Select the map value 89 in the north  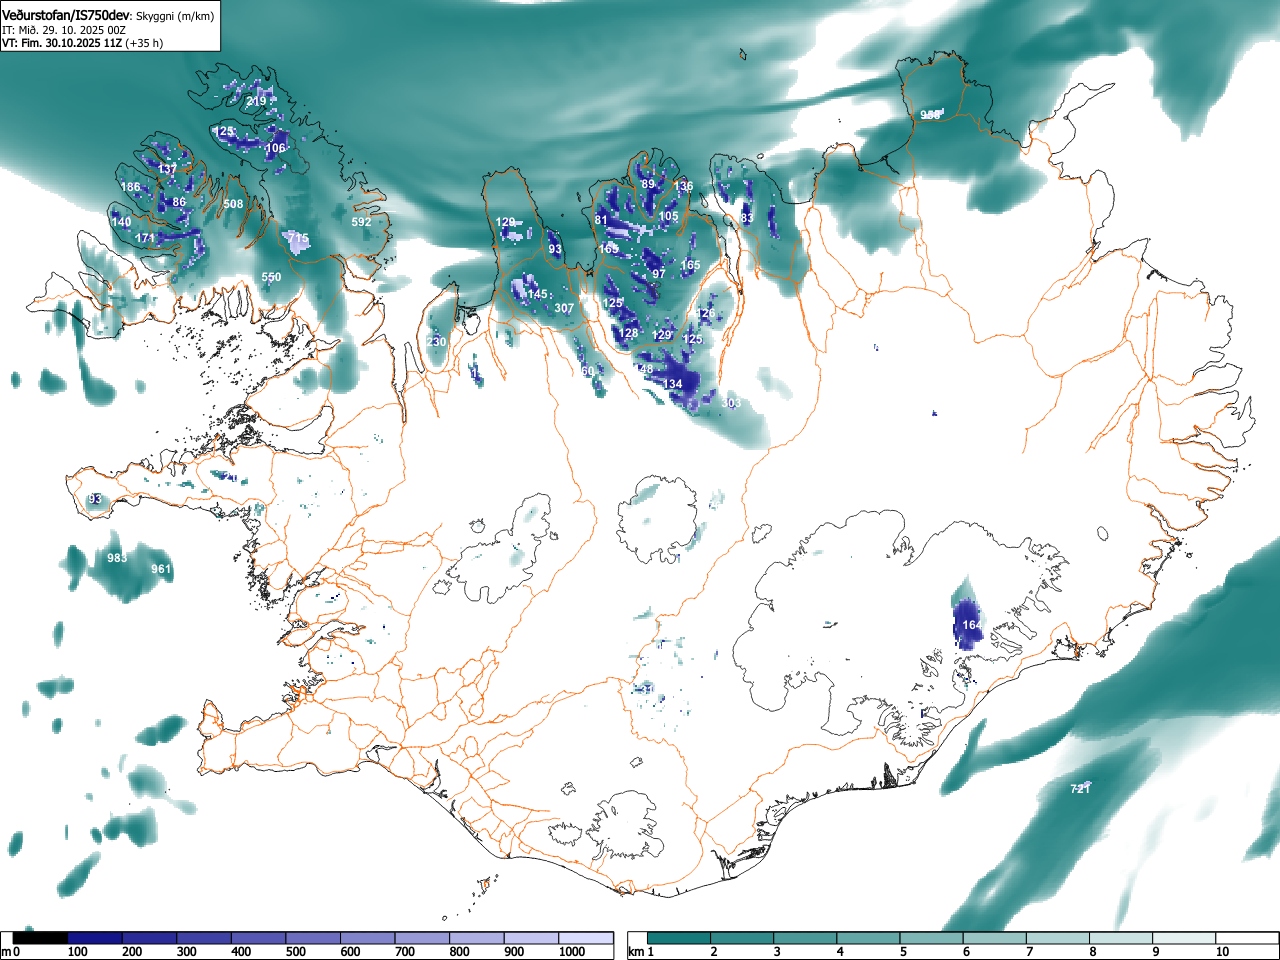(648, 184)
